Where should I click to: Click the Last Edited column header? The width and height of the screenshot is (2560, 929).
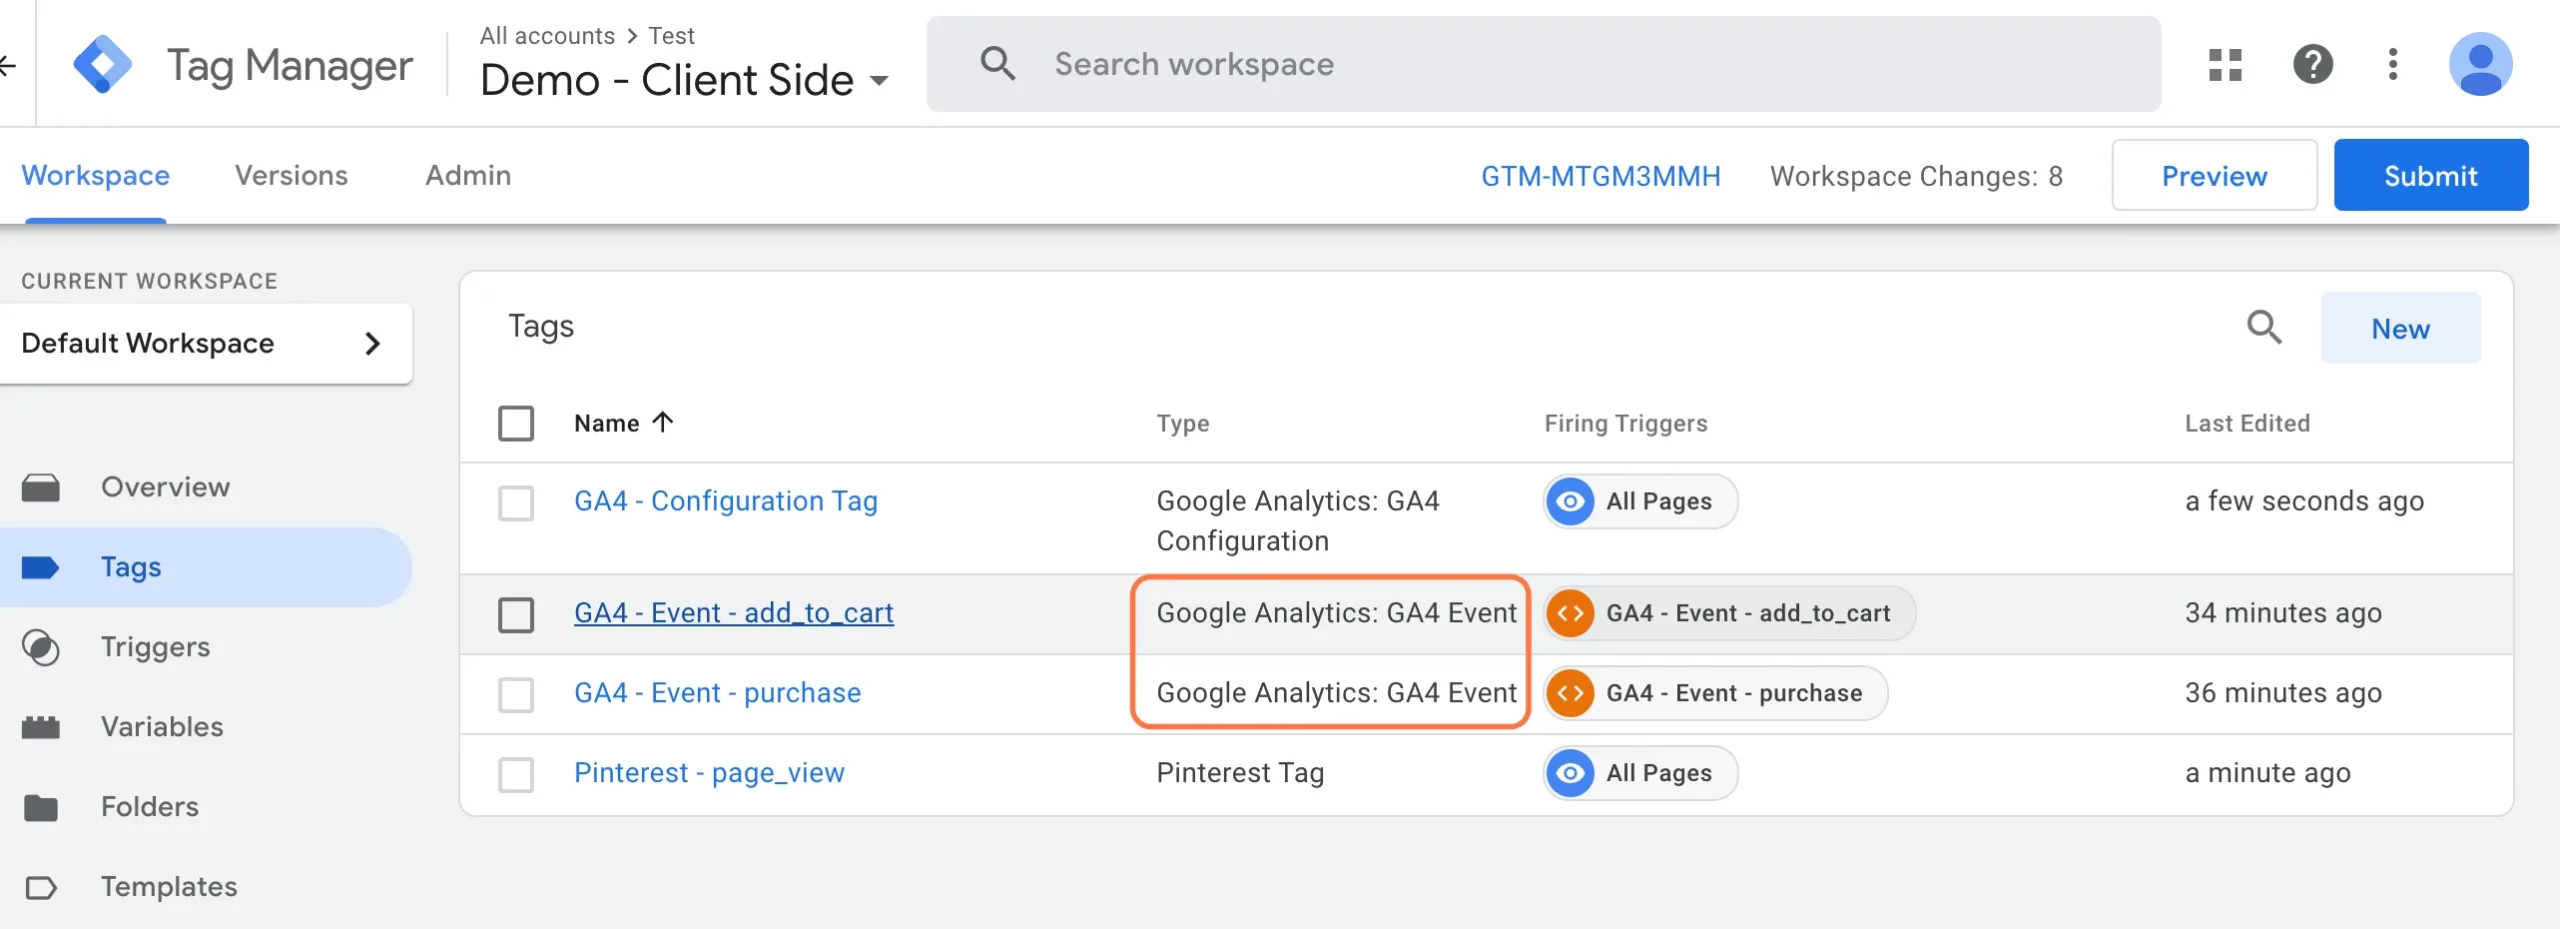[2247, 423]
